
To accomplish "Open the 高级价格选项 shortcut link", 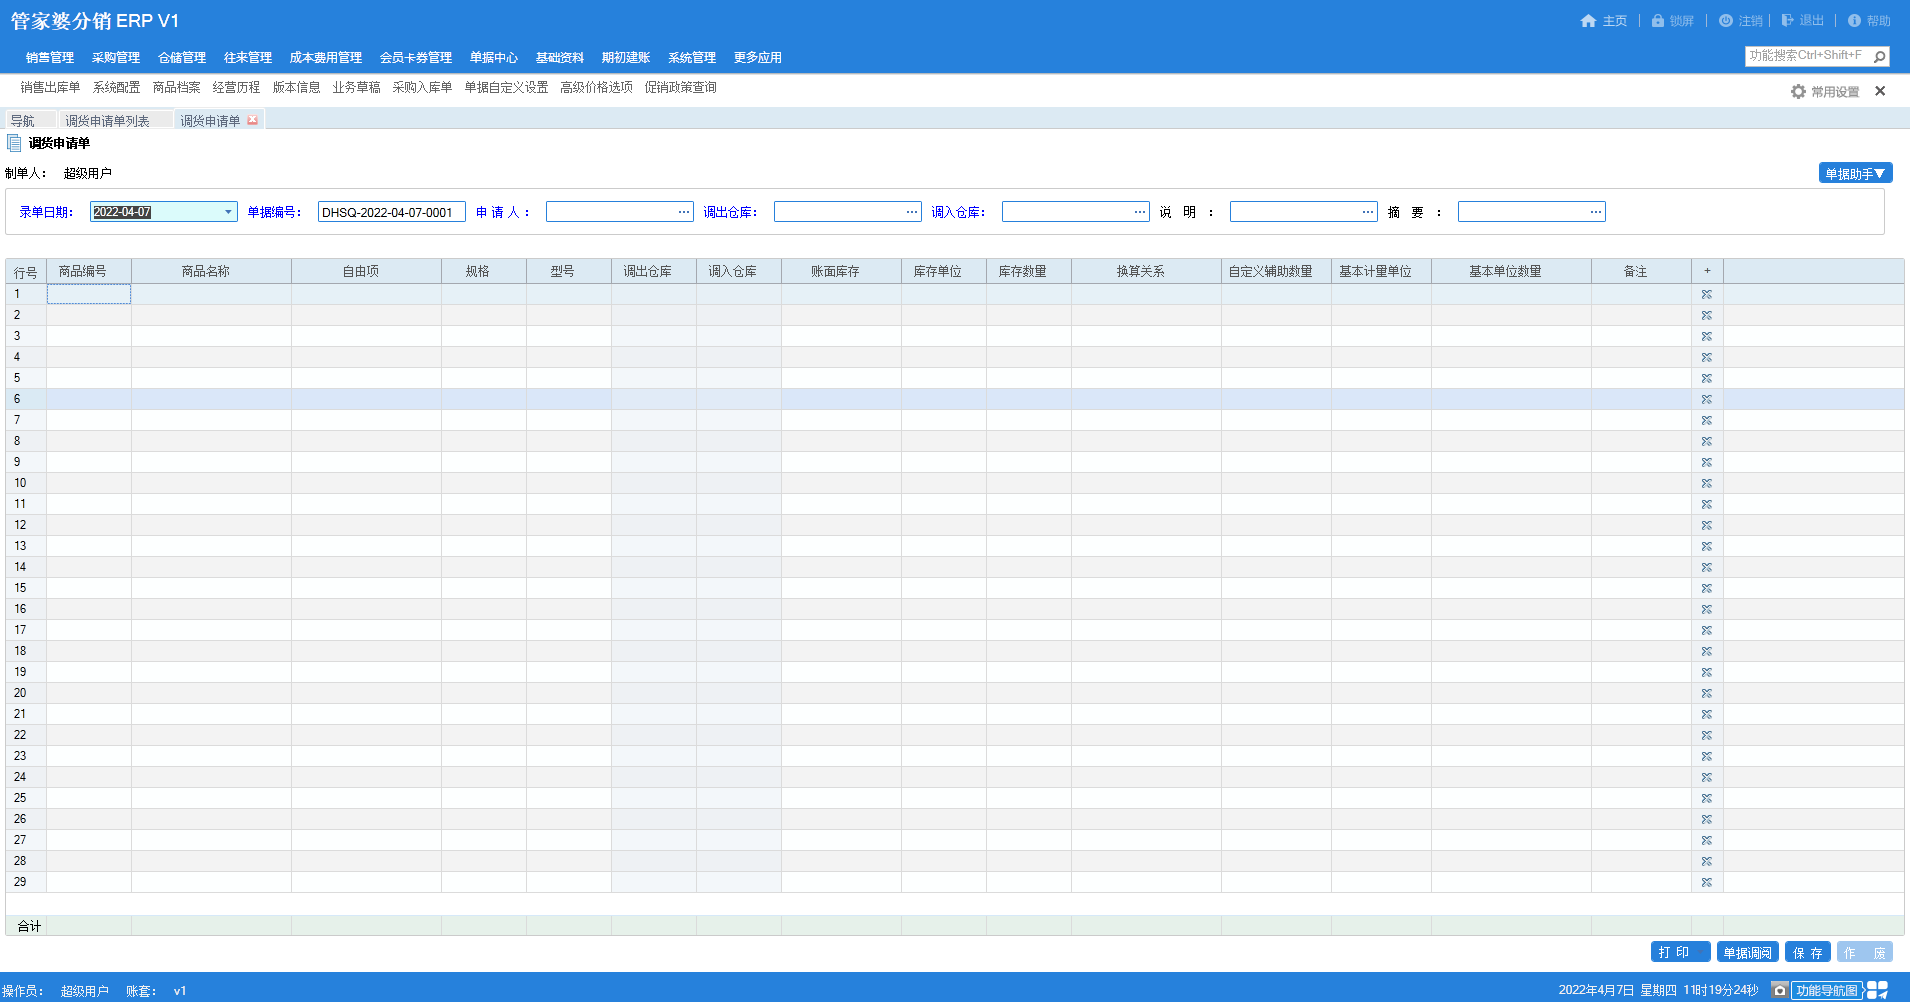I will [x=597, y=88].
